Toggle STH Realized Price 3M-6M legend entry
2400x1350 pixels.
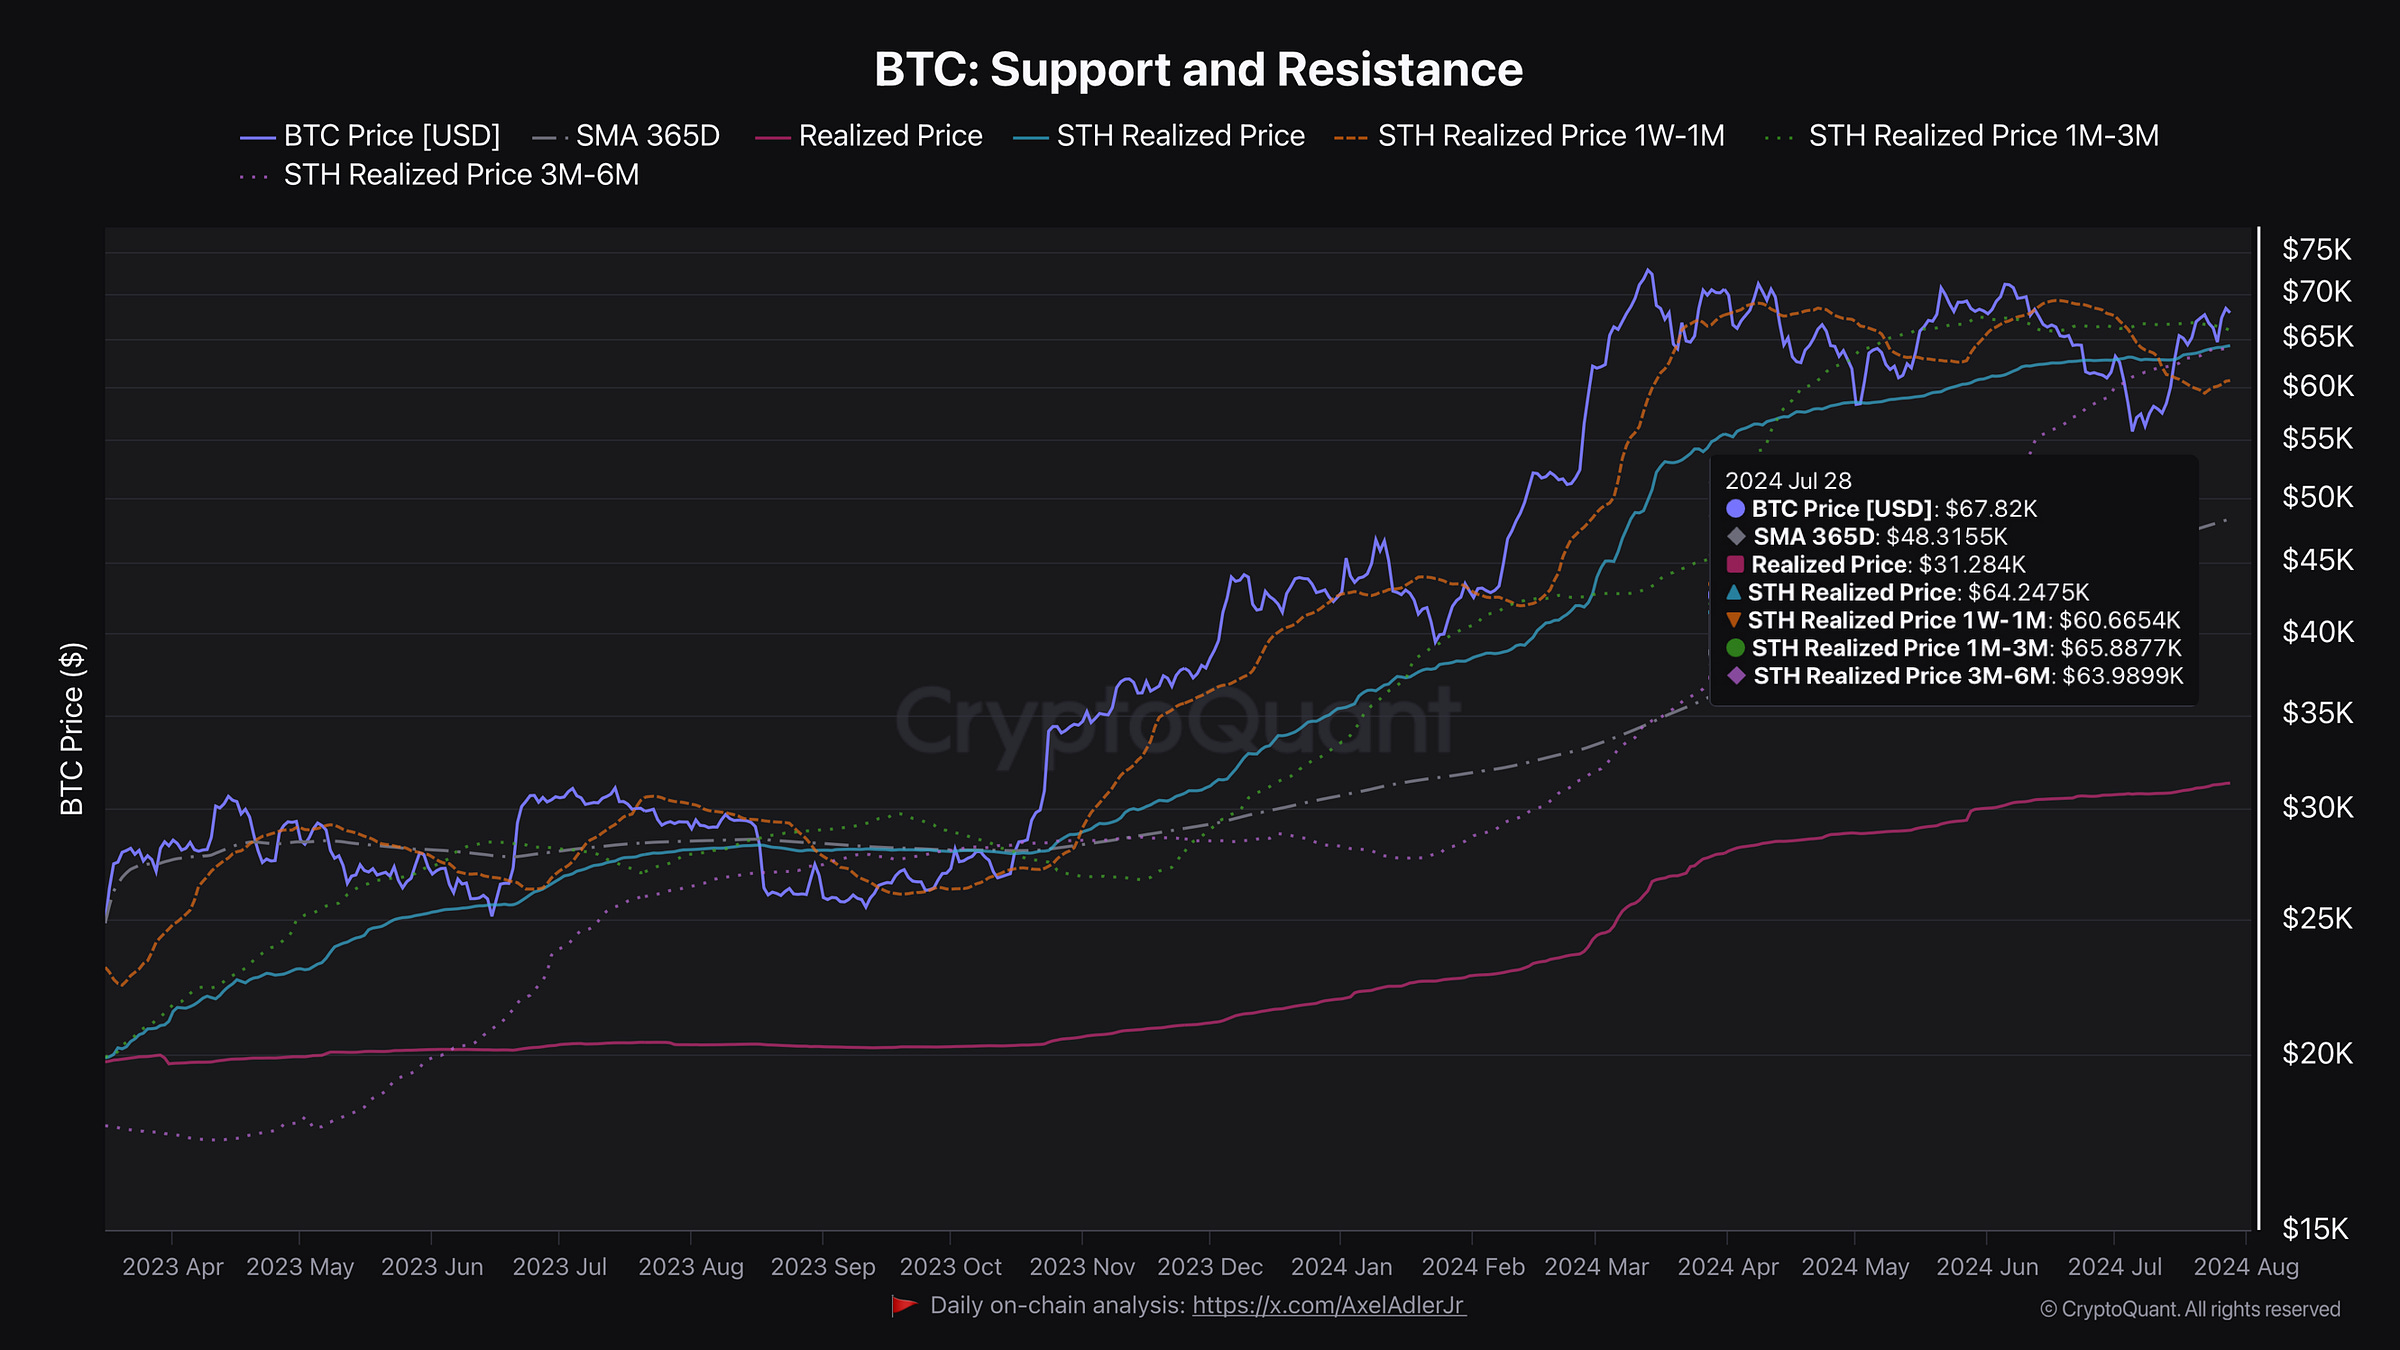(x=440, y=175)
